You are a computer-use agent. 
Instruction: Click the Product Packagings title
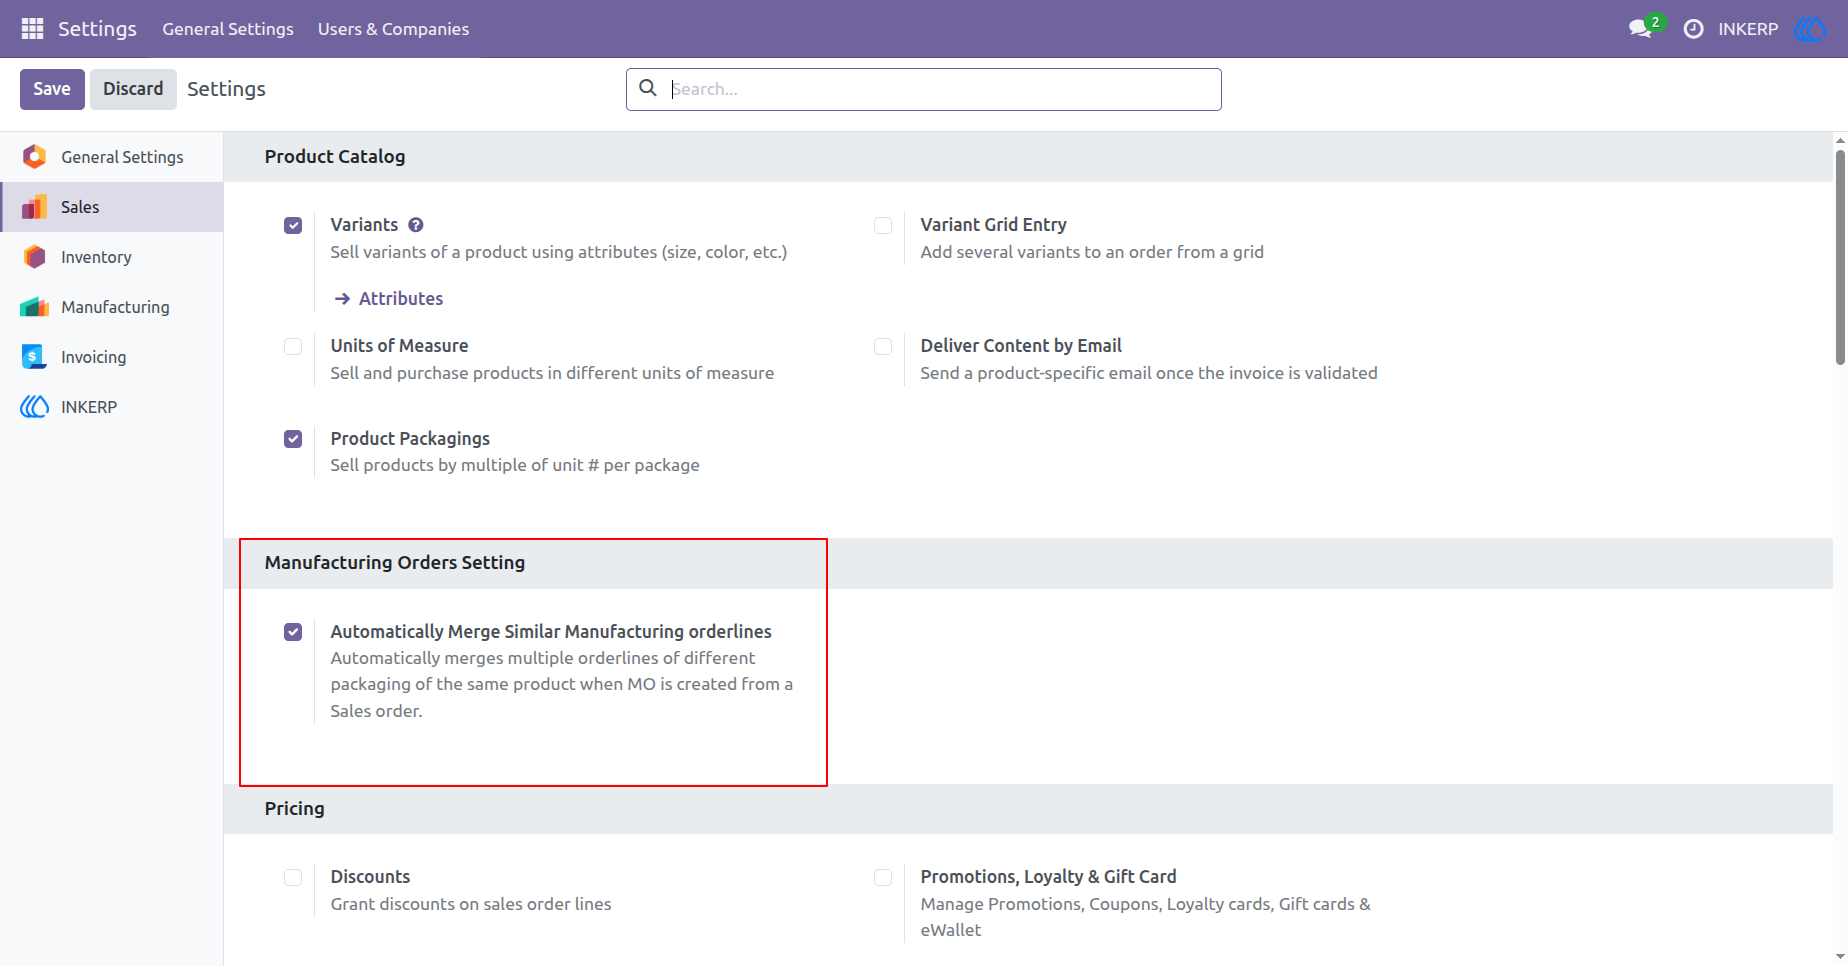point(410,438)
